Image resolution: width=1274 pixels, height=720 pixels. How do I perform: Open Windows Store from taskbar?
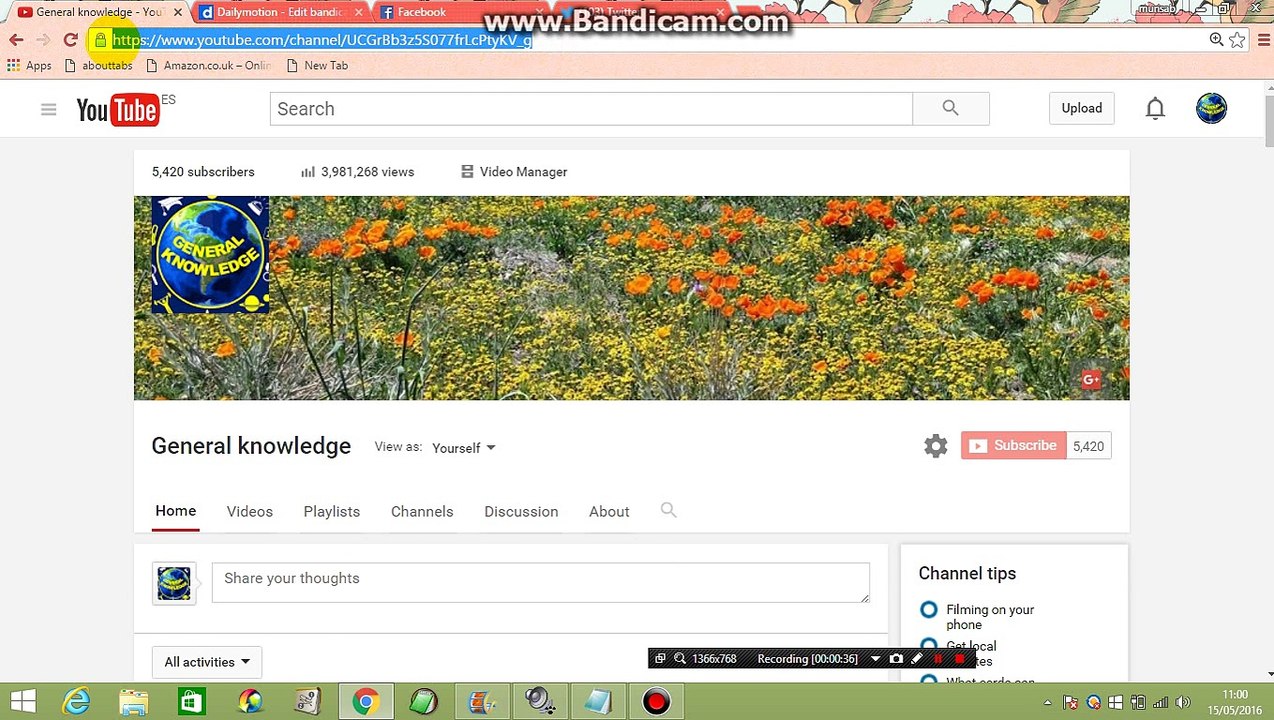click(191, 701)
